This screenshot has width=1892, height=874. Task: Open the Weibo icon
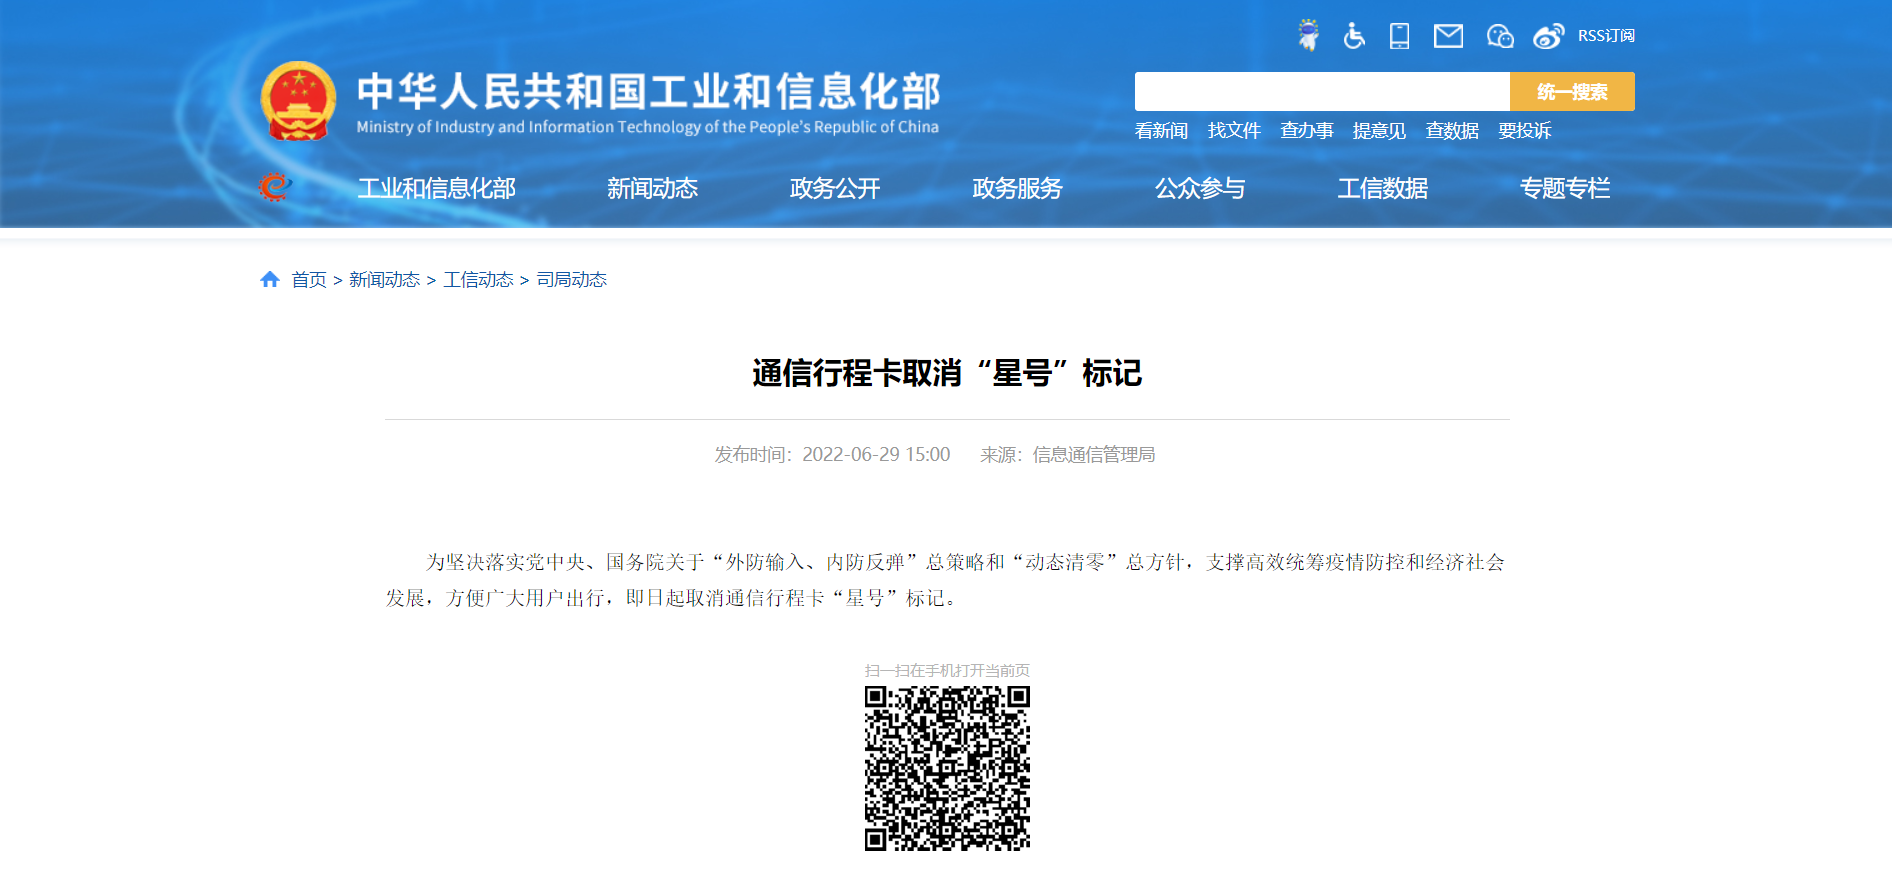click(1548, 36)
